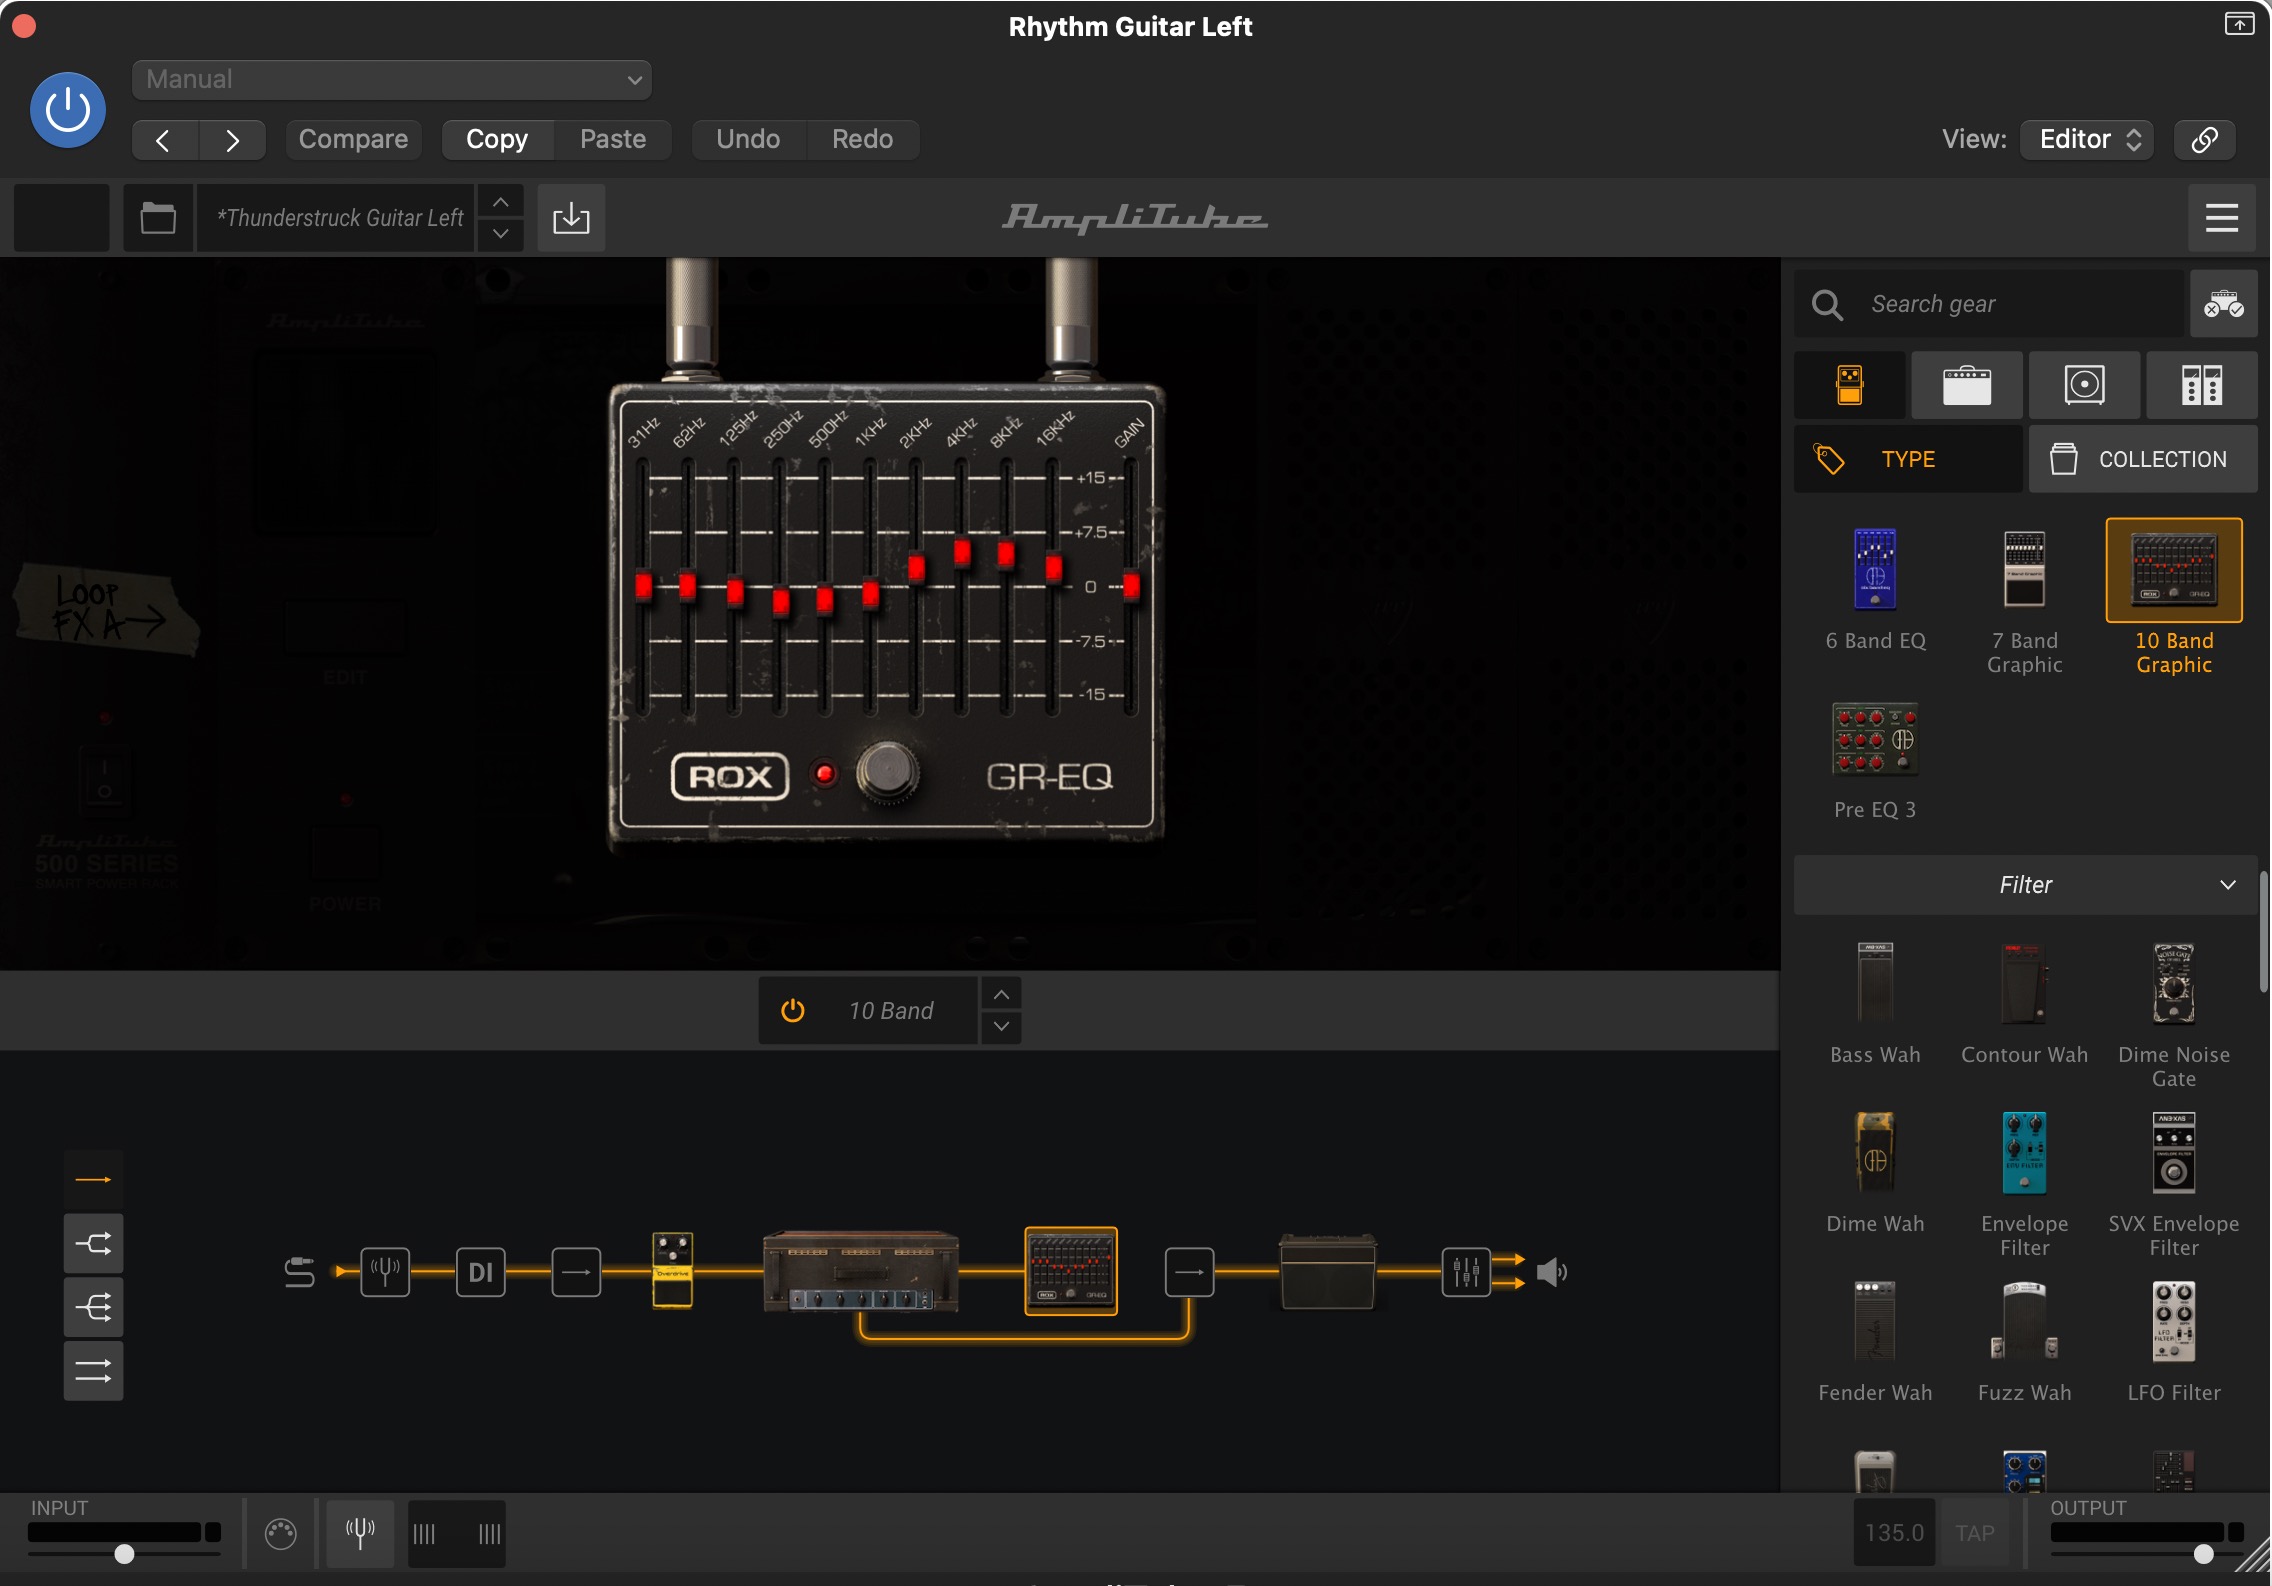The width and height of the screenshot is (2272, 1586).
Task: Click the Paste button
Action: pyautogui.click(x=613, y=139)
